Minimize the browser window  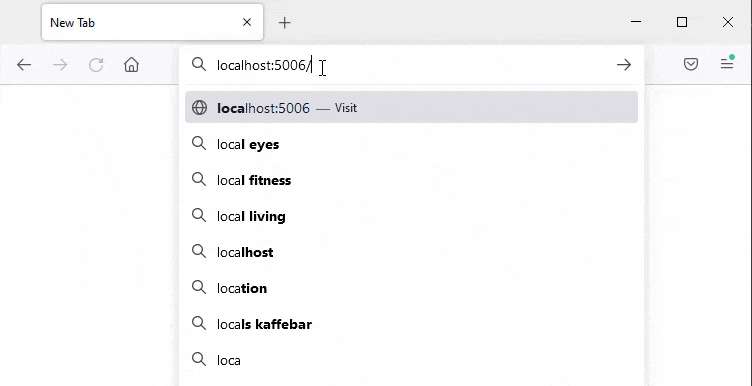click(636, 22)
